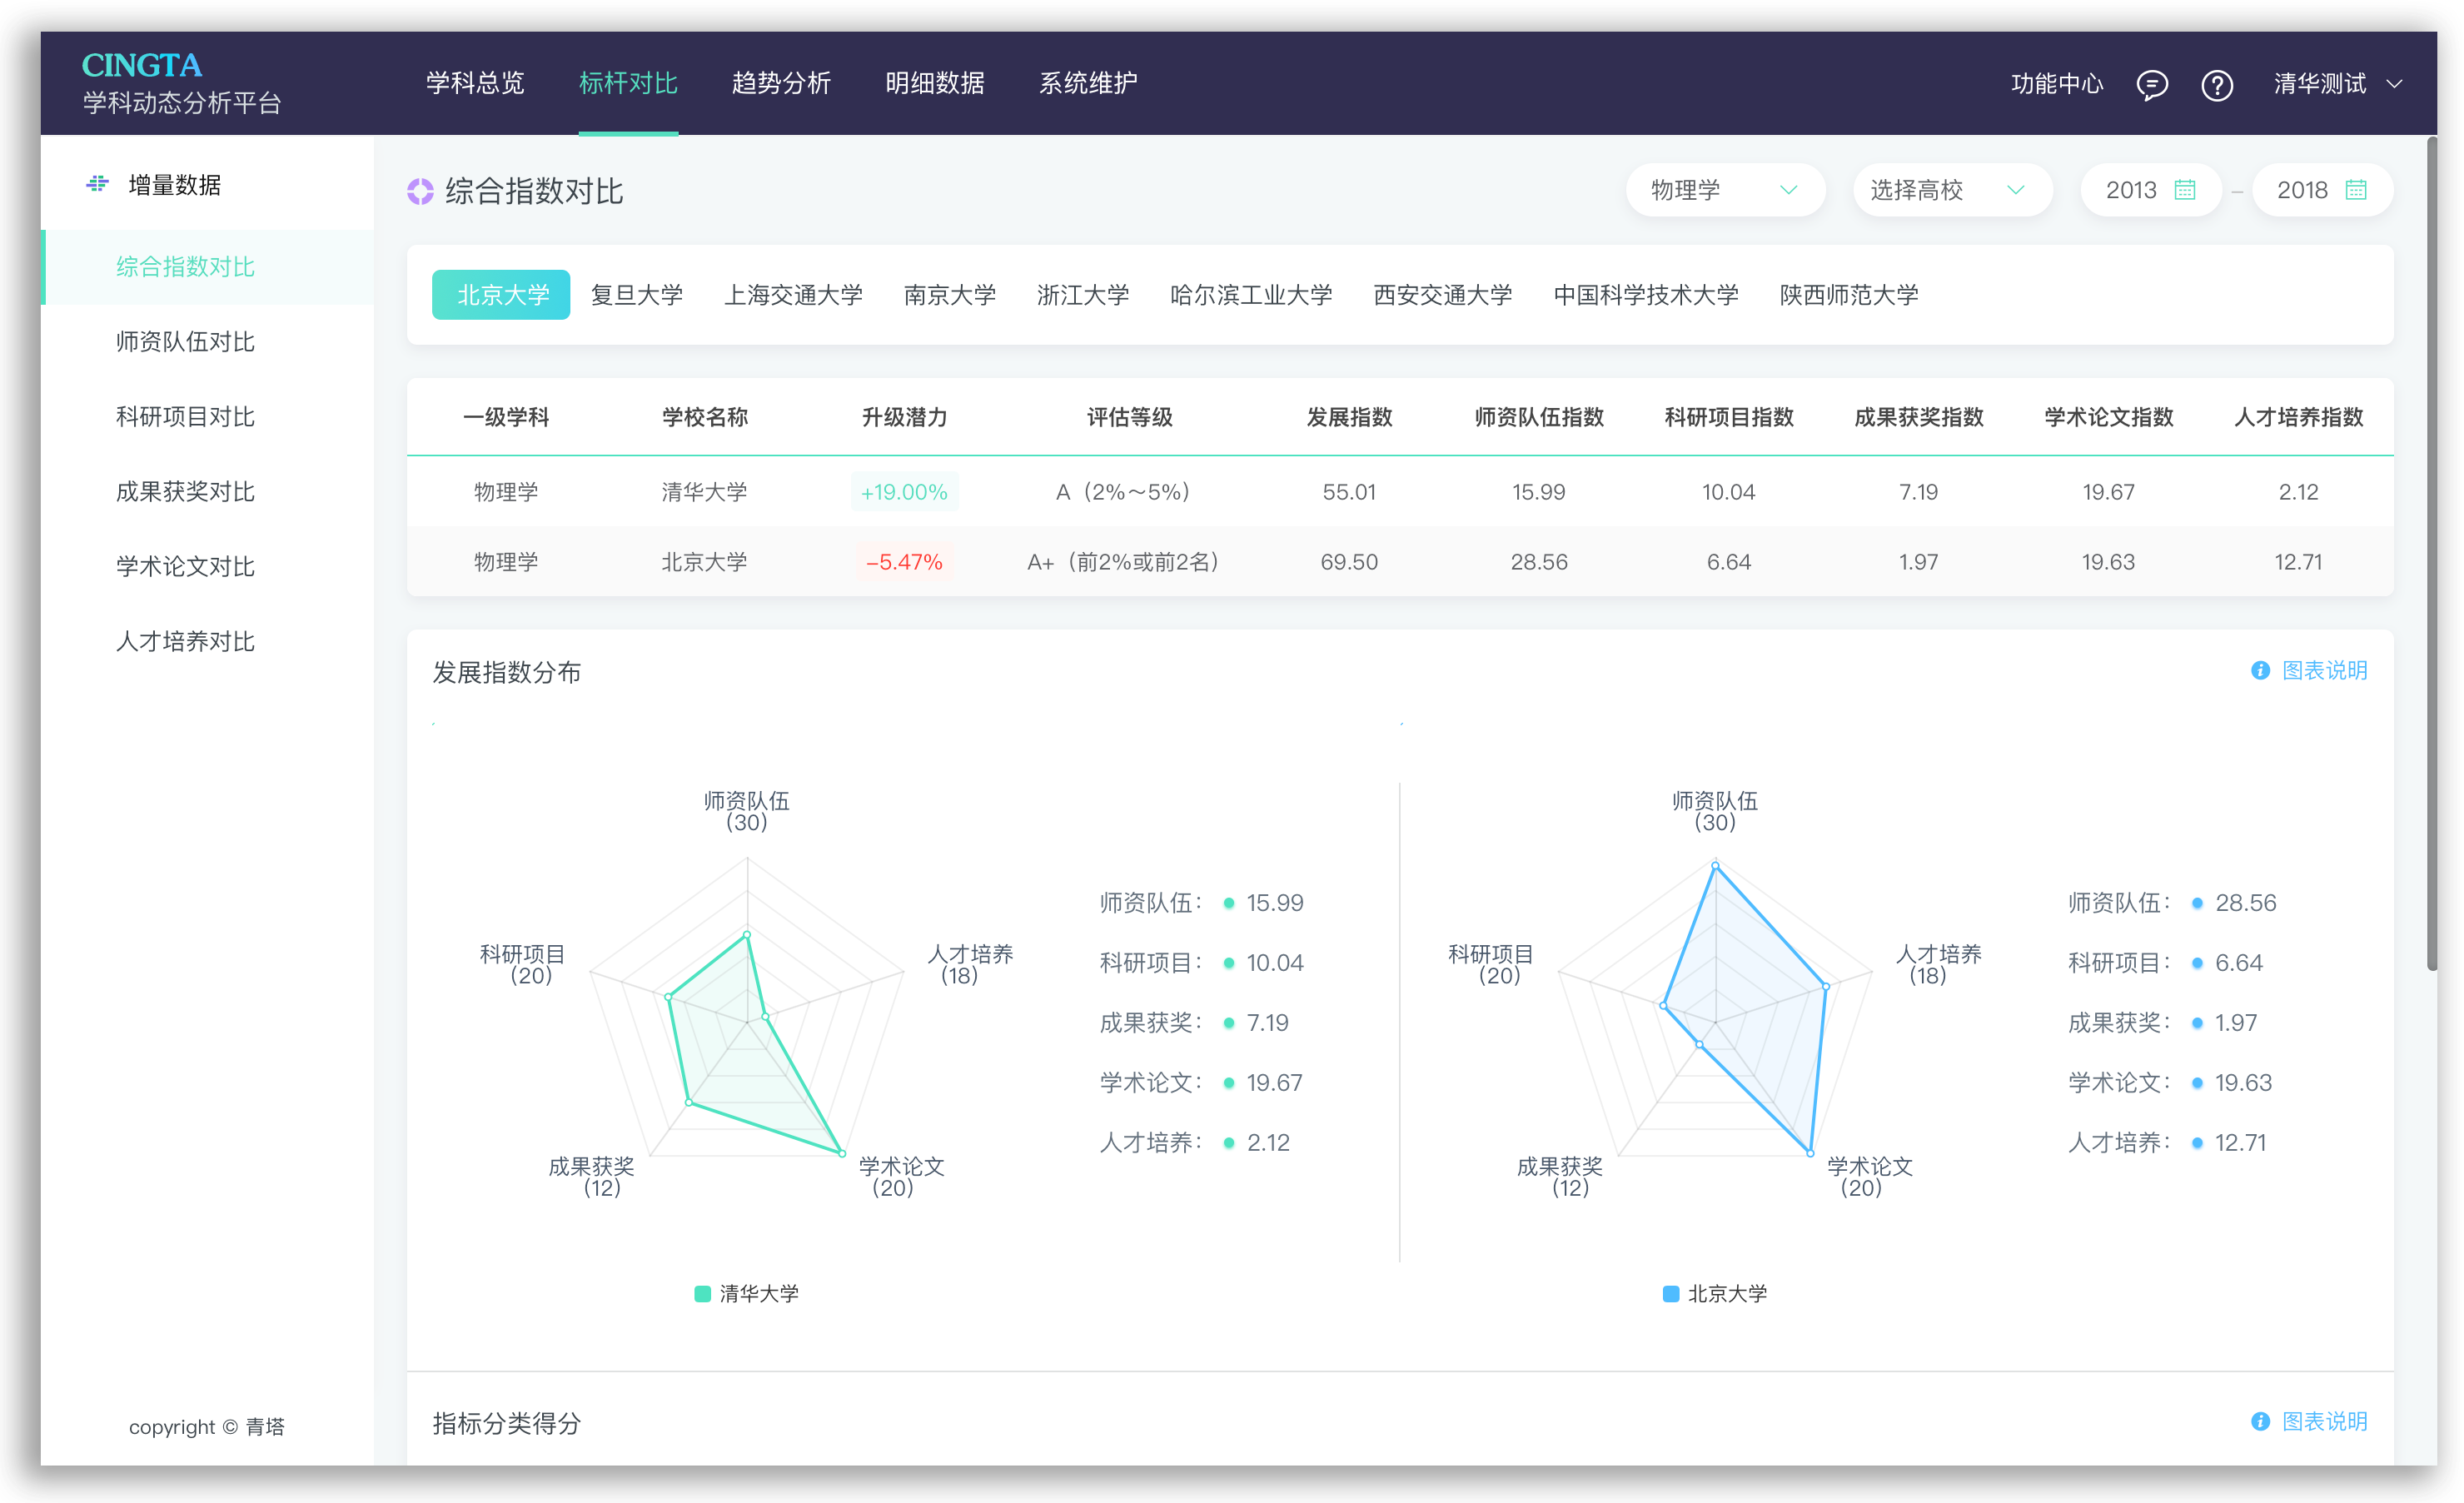Click the 评估等级 column header
This screenshot has height=1503, width=2464.
coord(1129,417)
